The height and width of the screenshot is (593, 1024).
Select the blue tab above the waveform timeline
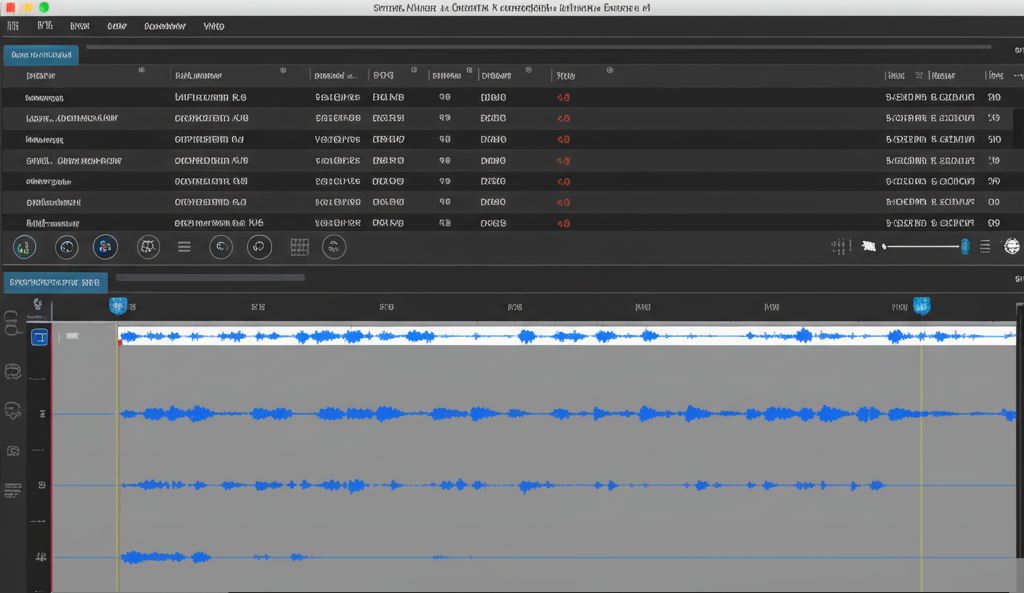(55, 282)
